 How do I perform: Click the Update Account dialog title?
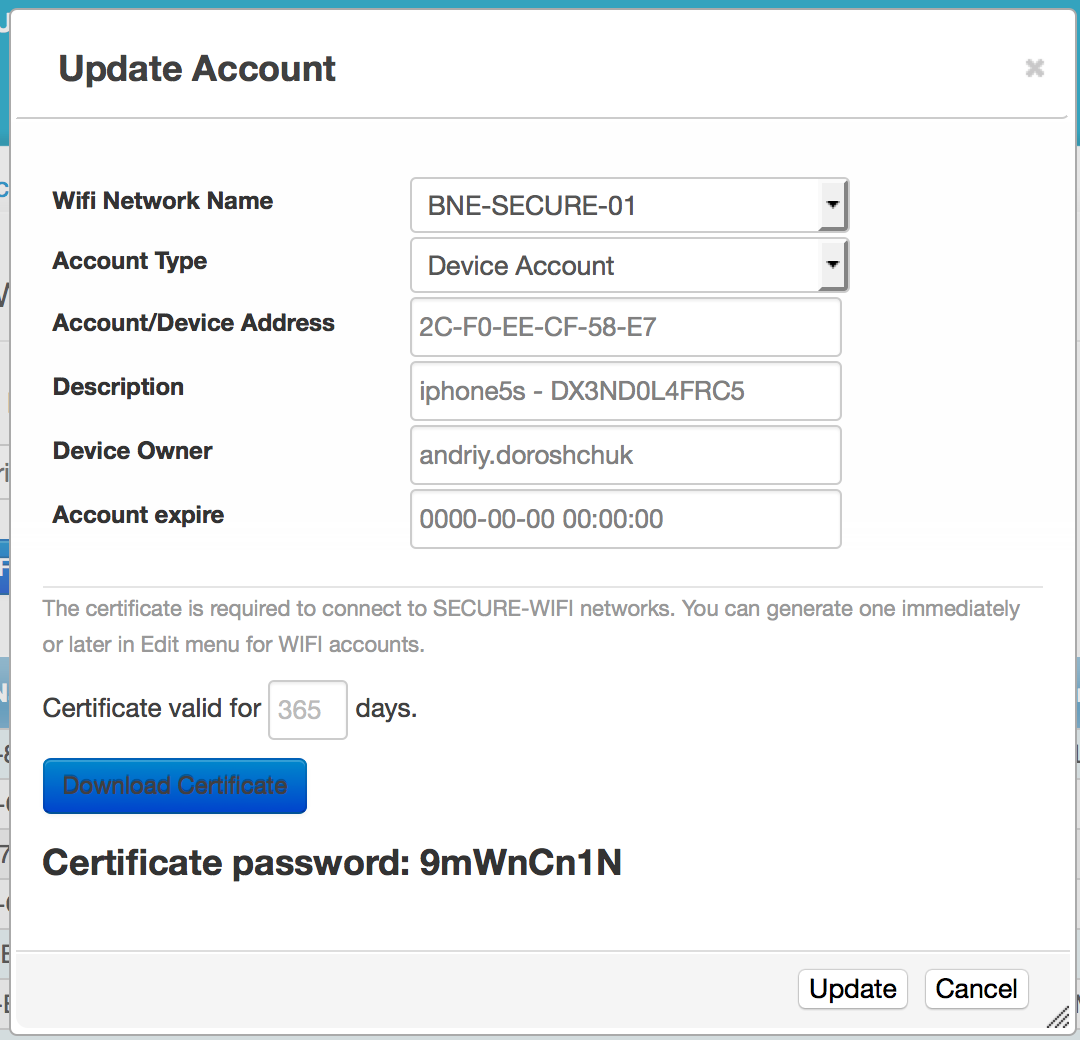point(197,69)
